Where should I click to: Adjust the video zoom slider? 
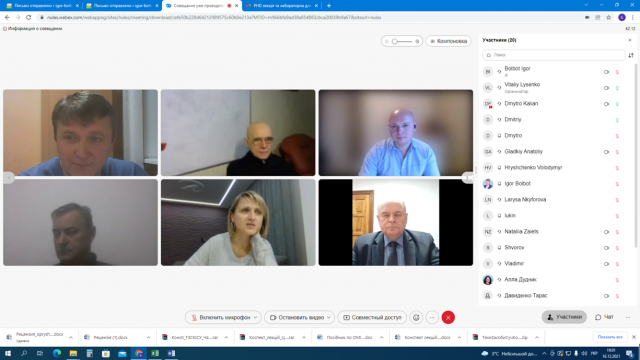click(x=402, y=41)
